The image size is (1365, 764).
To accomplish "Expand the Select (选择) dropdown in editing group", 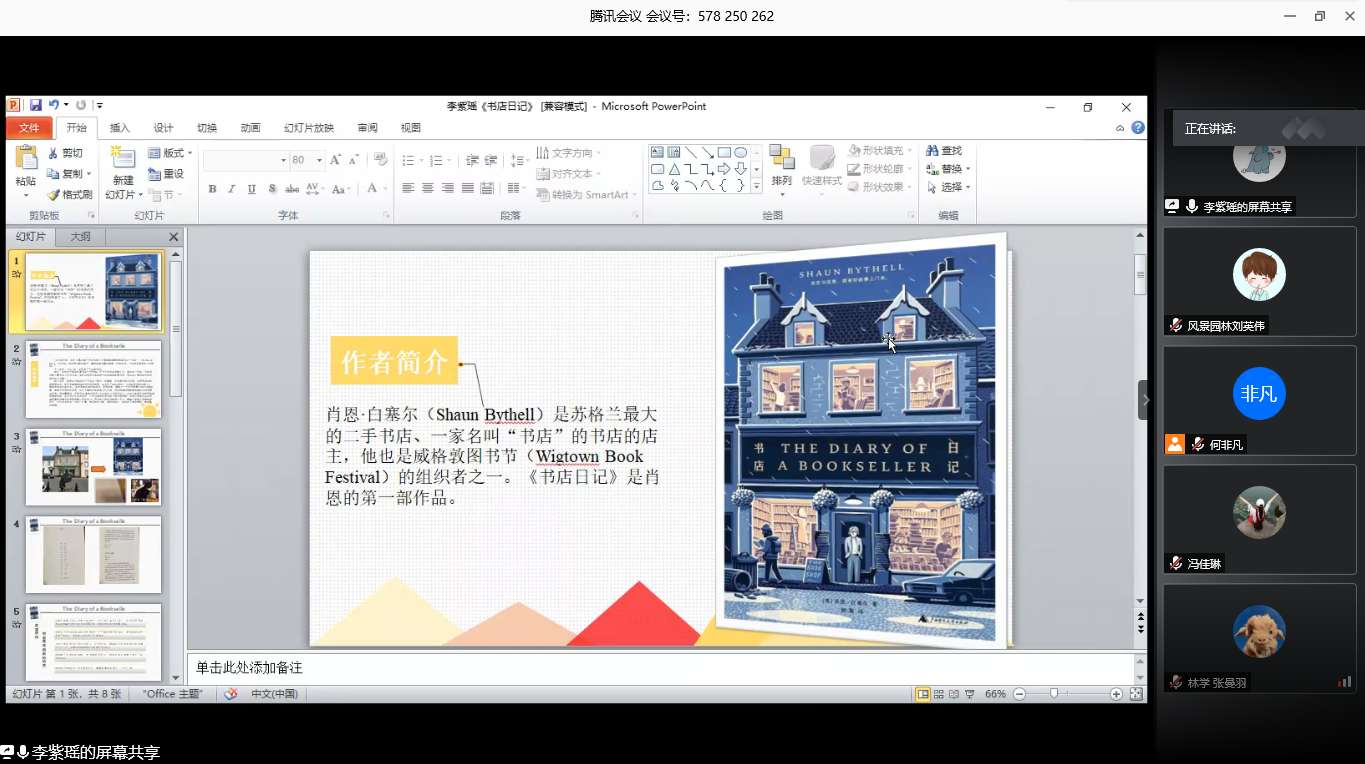I will 949,187.
